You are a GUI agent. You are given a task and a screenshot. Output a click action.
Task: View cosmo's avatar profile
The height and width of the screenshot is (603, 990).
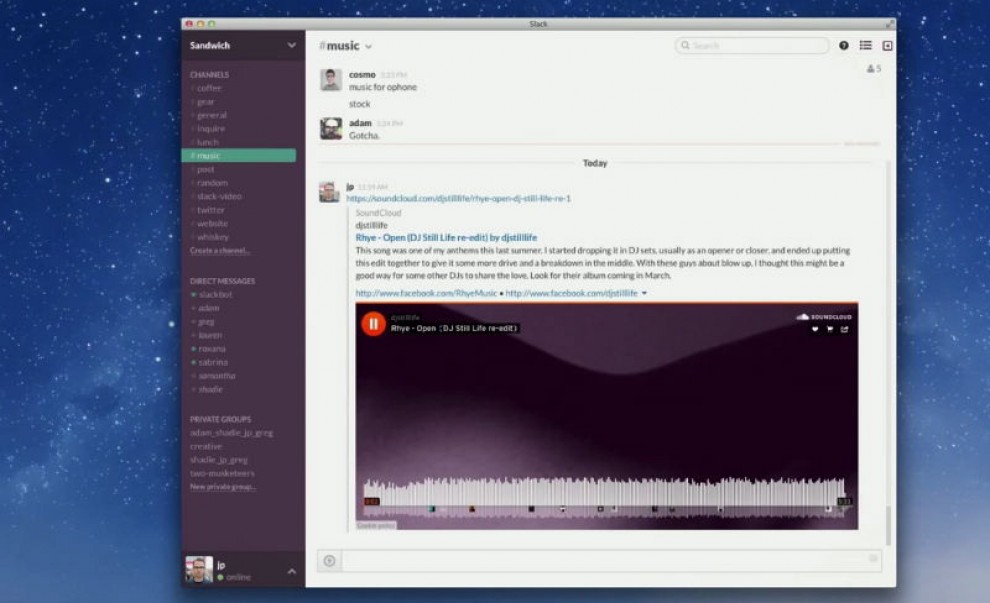331,80
